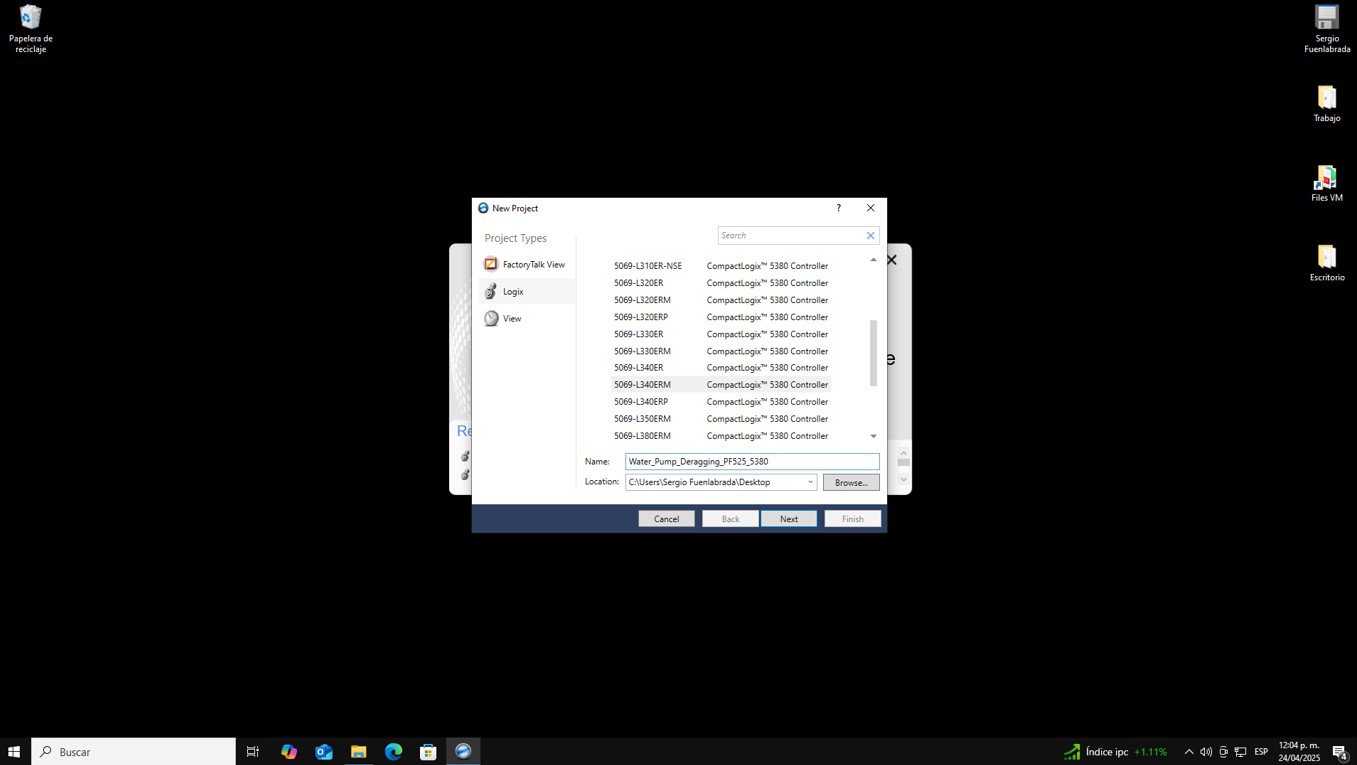Click inside the controller Search field
Viewport: 1357px width, 765px height.
point(790,235)
